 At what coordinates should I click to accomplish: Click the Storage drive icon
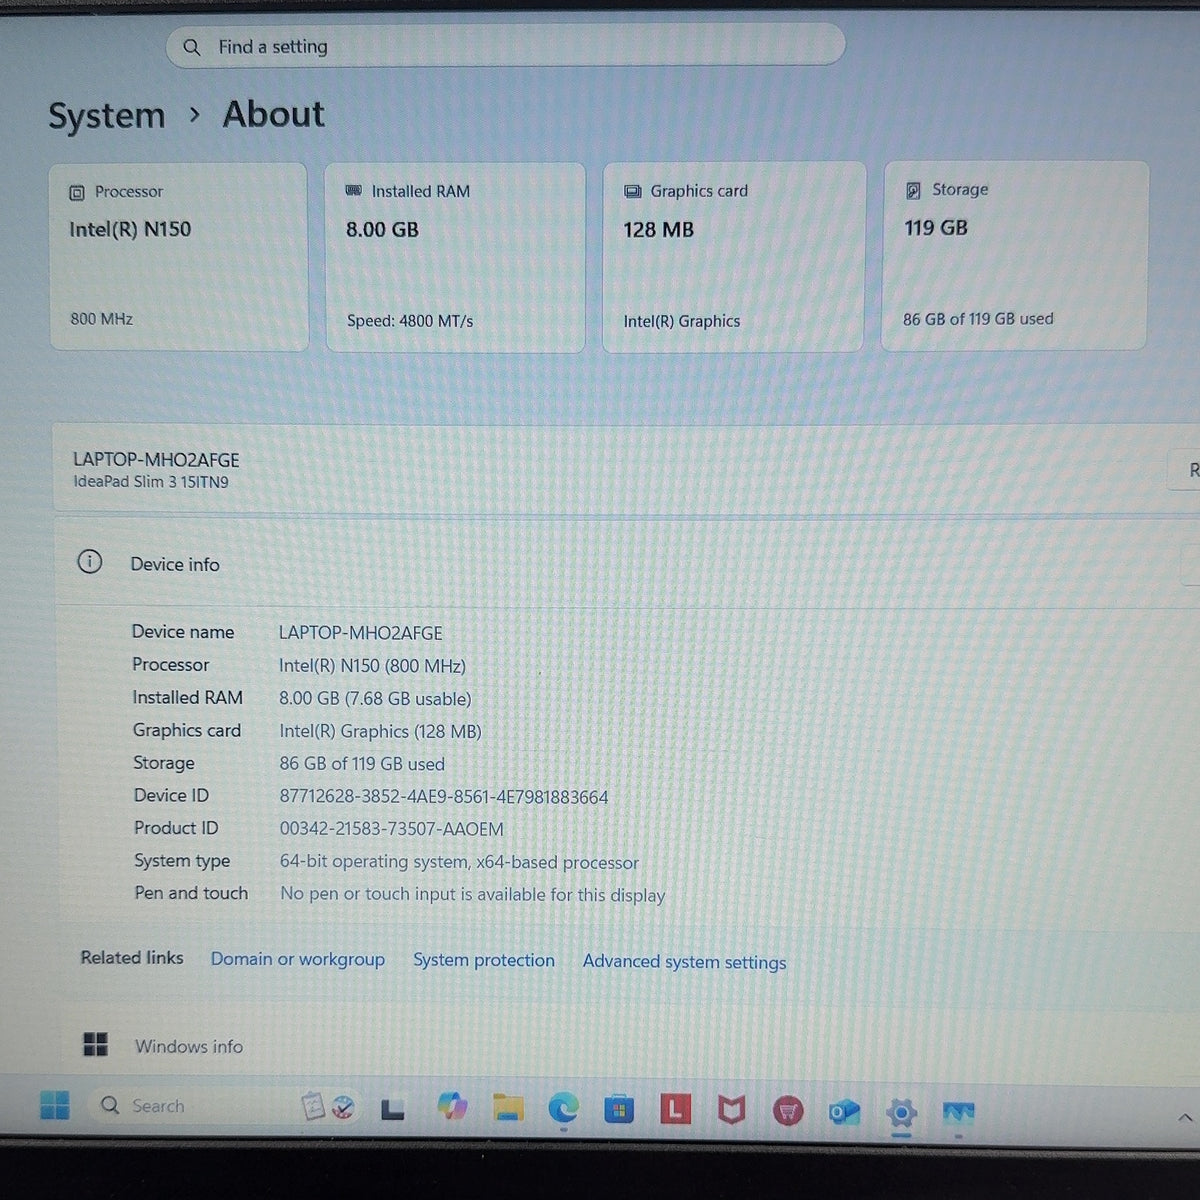[x=913, y=190]
